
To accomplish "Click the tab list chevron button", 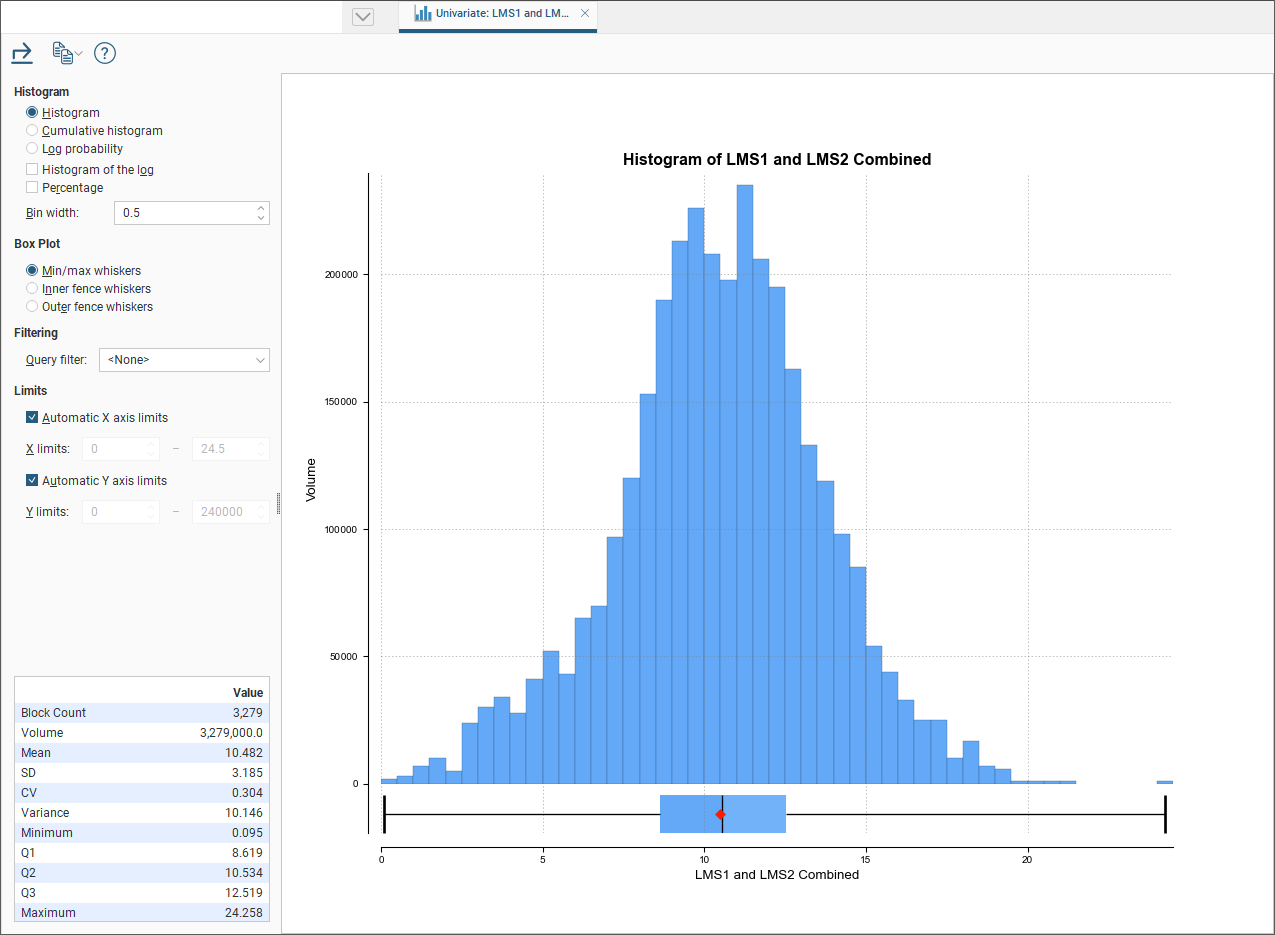I will tap(363, 17).
